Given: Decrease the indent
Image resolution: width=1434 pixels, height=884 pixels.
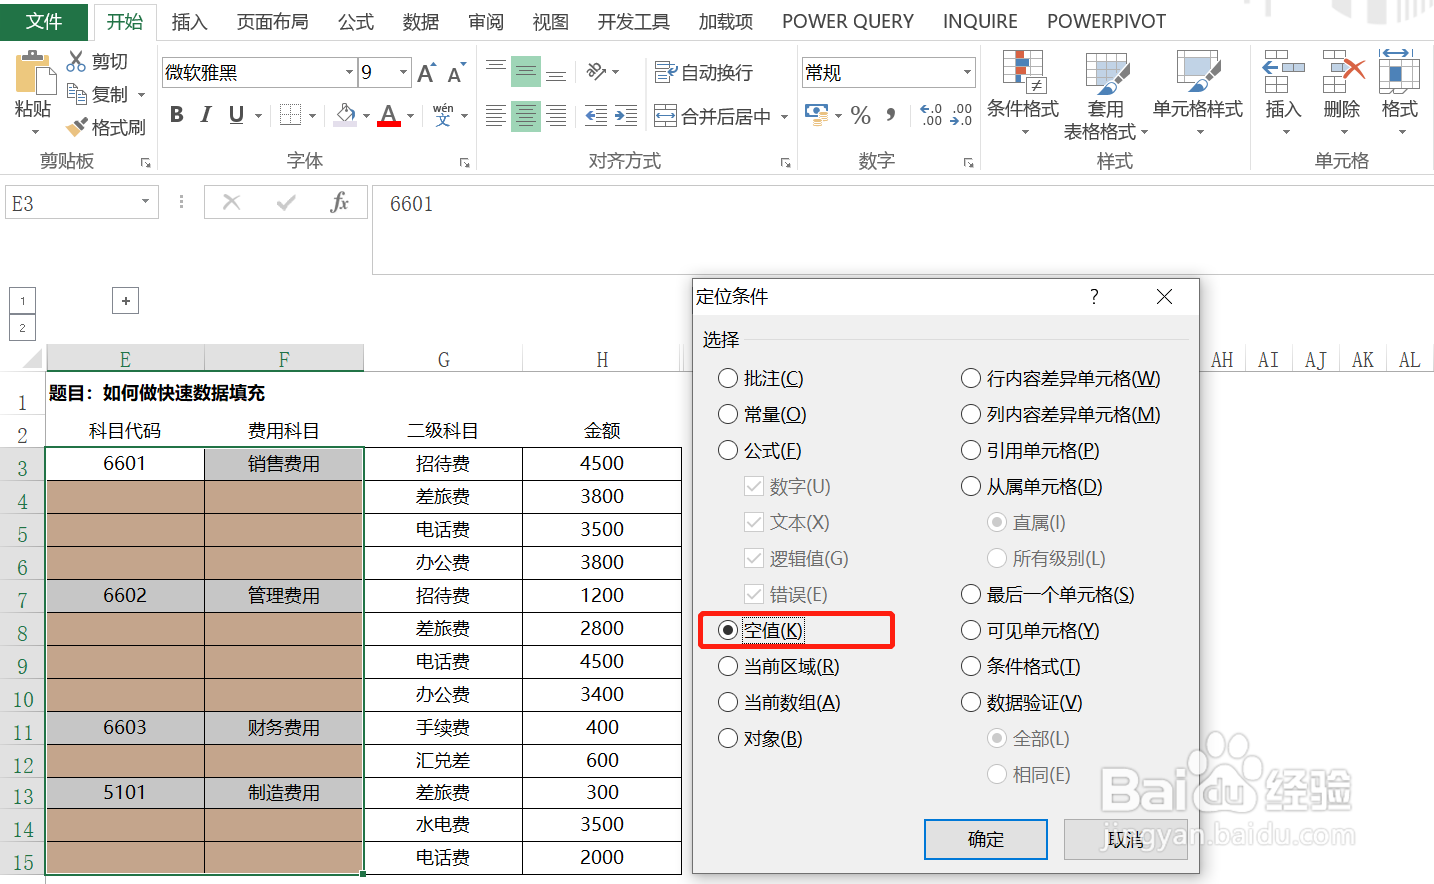Looking at the screenshot, I should pyautogui.click(x=596, y=116).
